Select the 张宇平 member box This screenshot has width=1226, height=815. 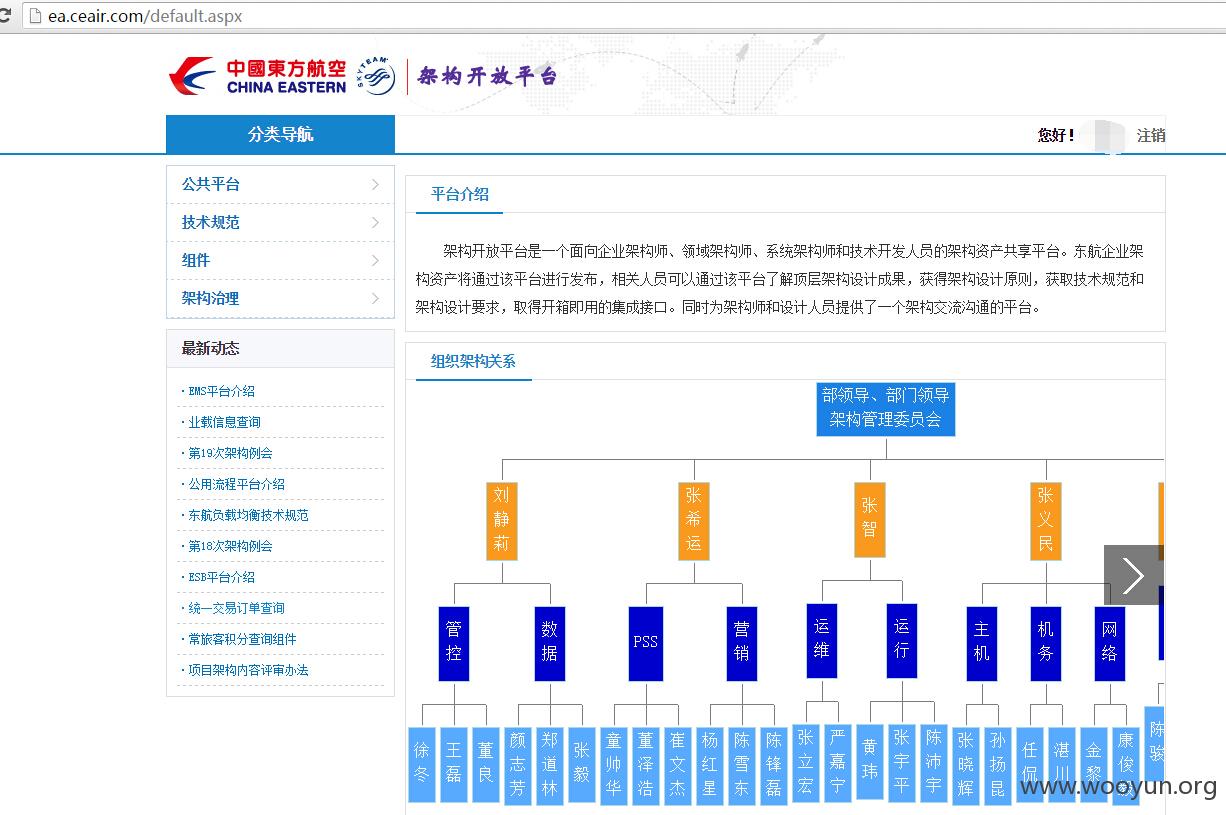pyautogui.click(x=902, y=763)
